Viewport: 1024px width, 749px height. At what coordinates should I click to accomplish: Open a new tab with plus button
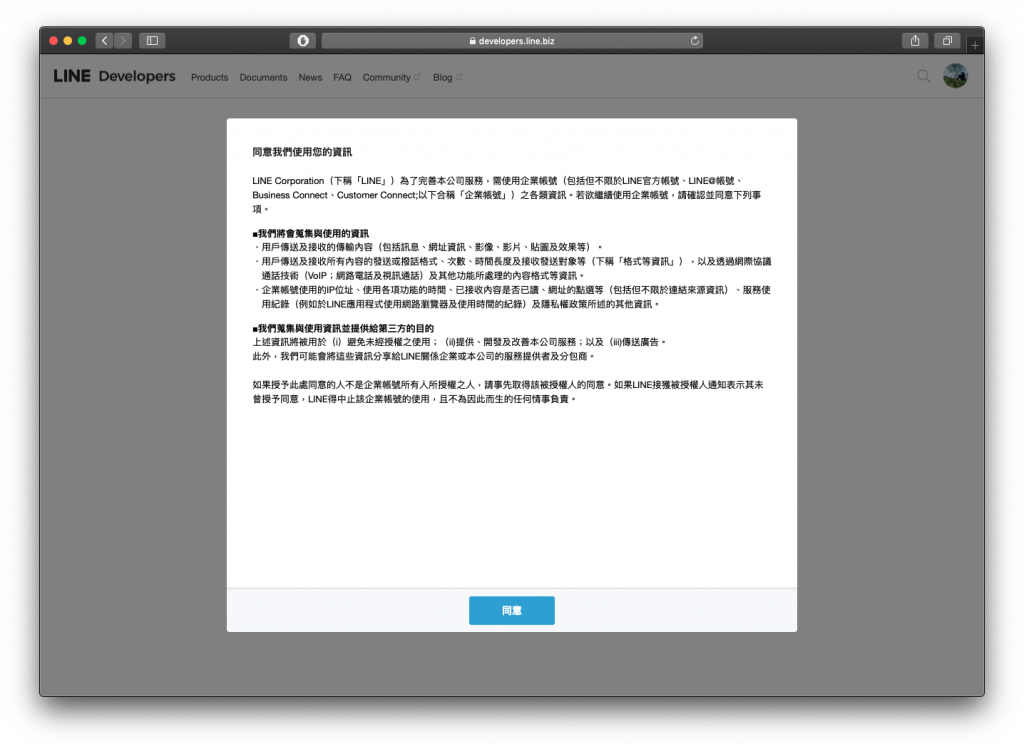pyautogui.click(x=974, y=45)
